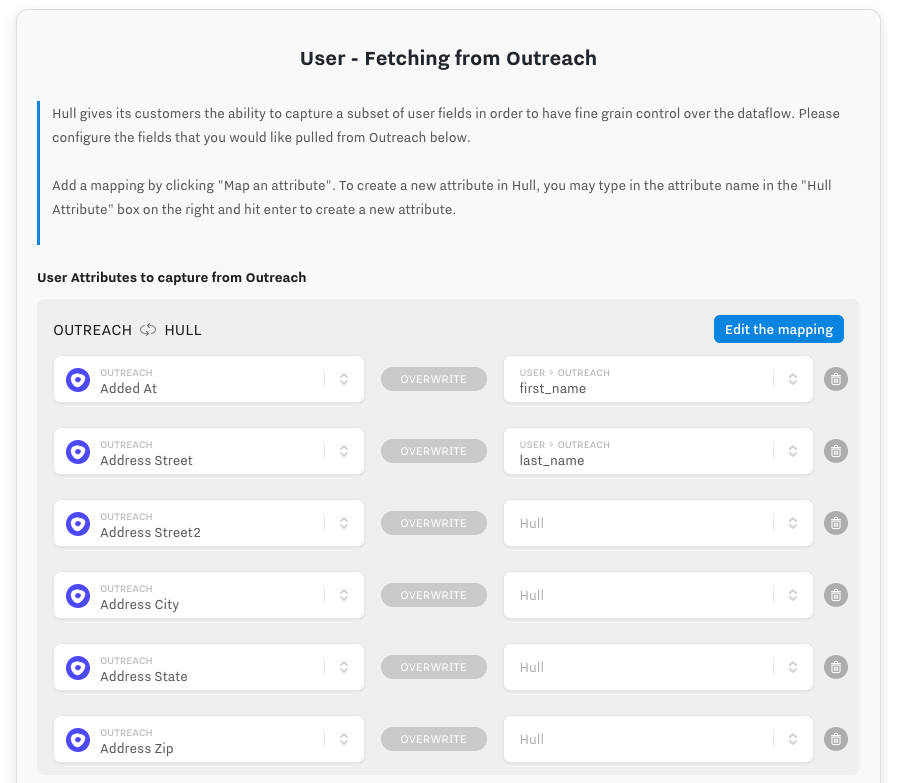This screenshot has height=783, width=899.
Task: Open the Address State Outreach field dropdown
Action: (209, 667)
